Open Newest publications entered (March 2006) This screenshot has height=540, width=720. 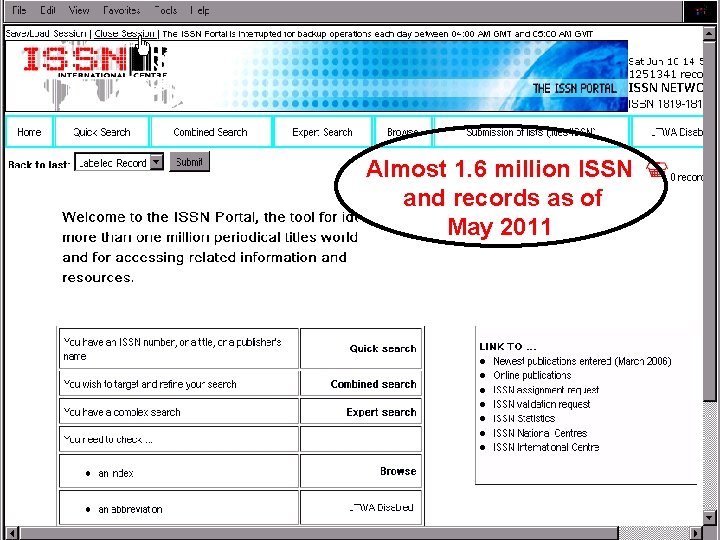coord(582,361)
